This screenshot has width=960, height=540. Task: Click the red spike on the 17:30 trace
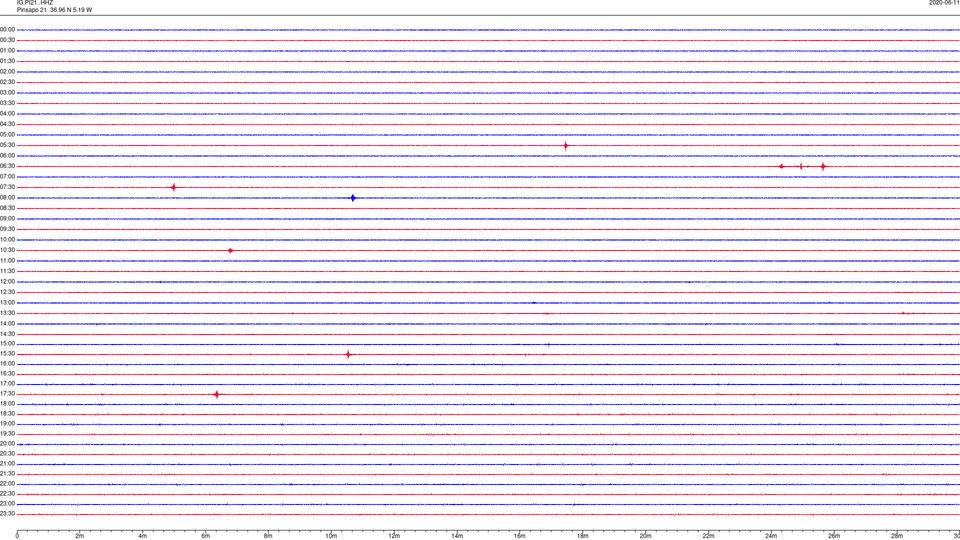(x=217, y=395)
